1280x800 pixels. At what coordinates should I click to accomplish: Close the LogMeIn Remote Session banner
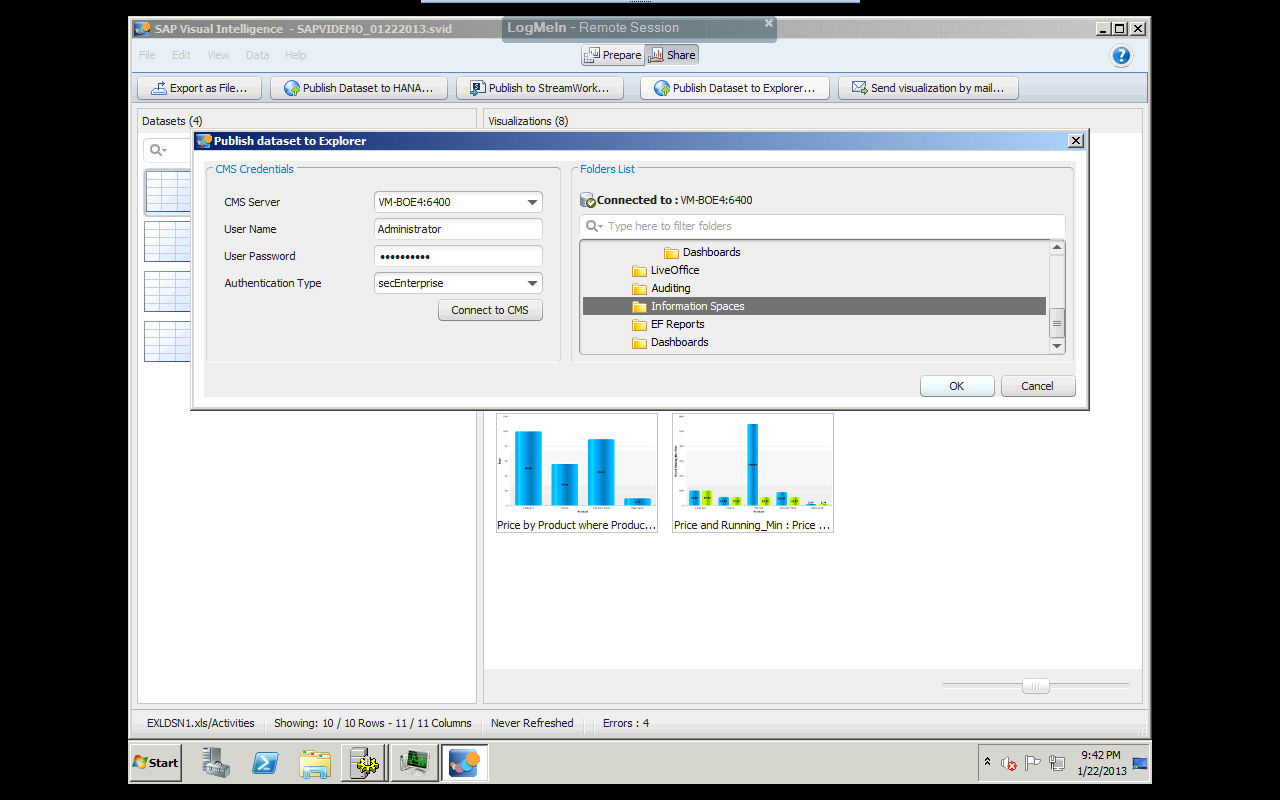pyautogui.click(x=769, y=22)
